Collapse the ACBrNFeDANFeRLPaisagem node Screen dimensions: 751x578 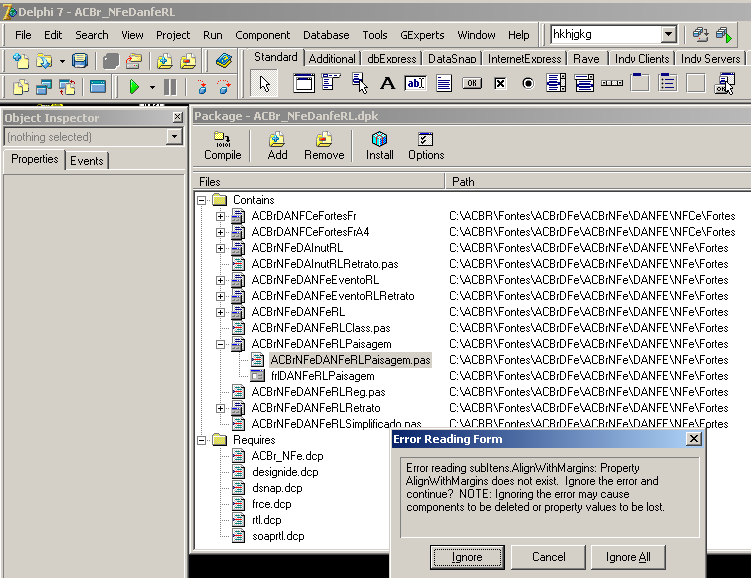tap(220, 344)
